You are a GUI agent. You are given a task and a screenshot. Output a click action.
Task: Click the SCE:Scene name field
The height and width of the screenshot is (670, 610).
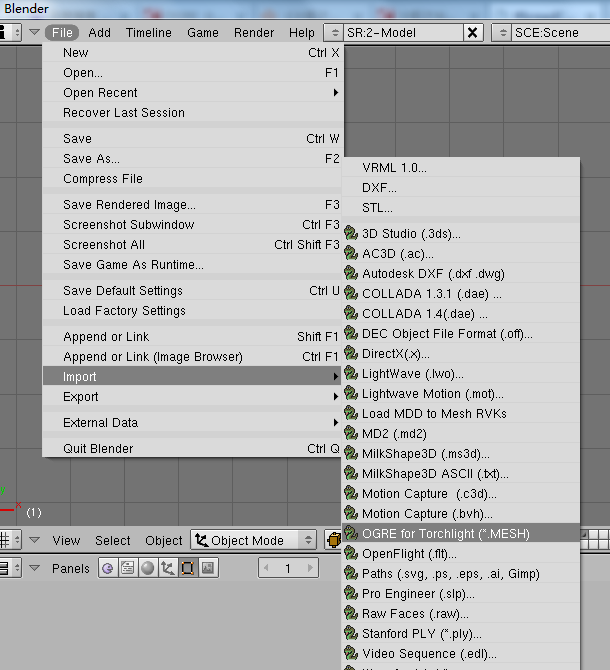560,32
